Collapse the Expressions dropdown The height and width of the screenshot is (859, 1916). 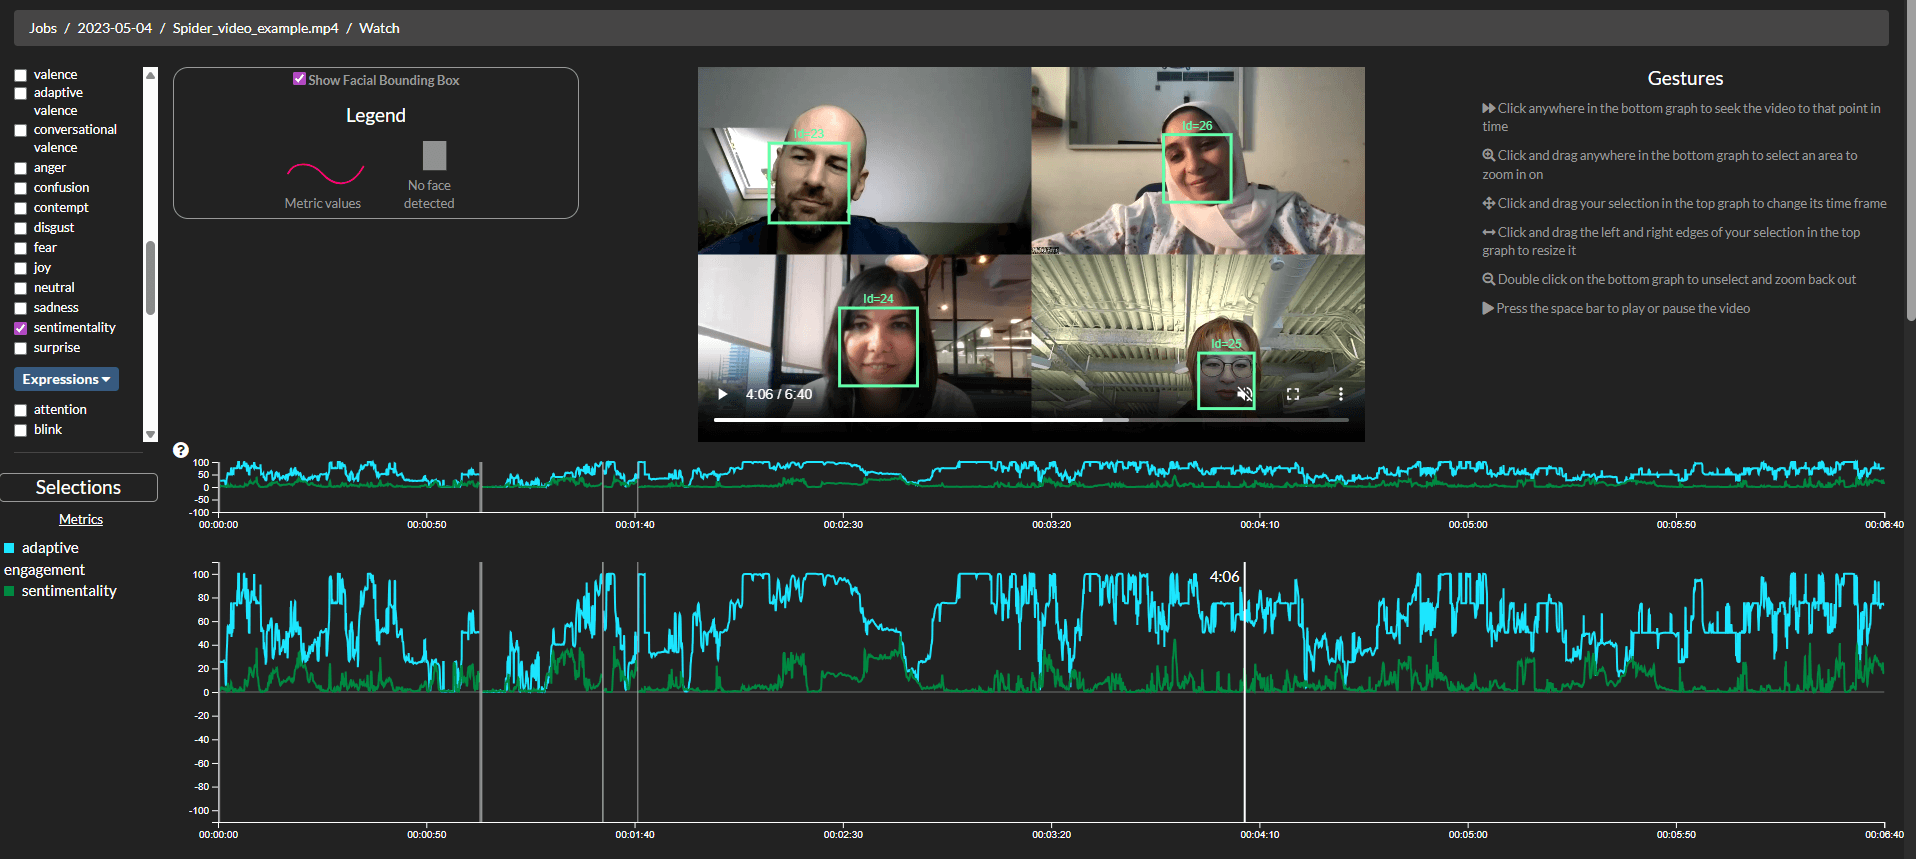pyautogui.click(x=66, y=379)
